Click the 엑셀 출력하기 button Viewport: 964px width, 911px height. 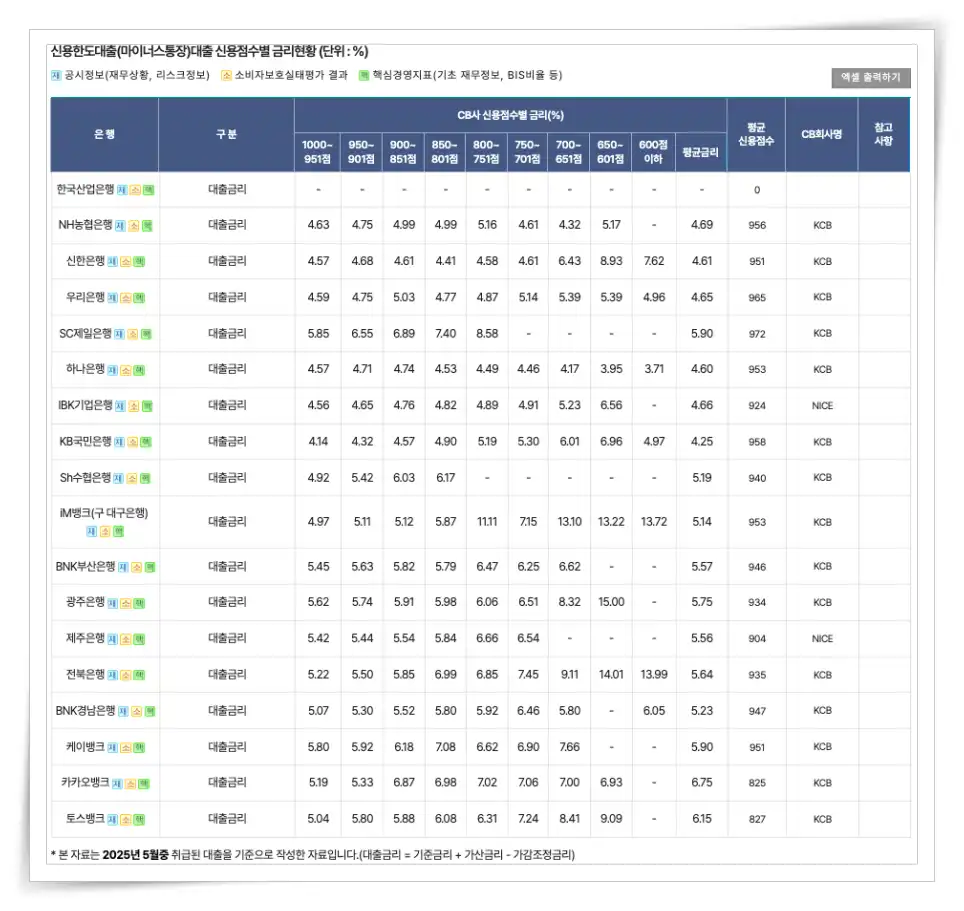click(871, 77)
